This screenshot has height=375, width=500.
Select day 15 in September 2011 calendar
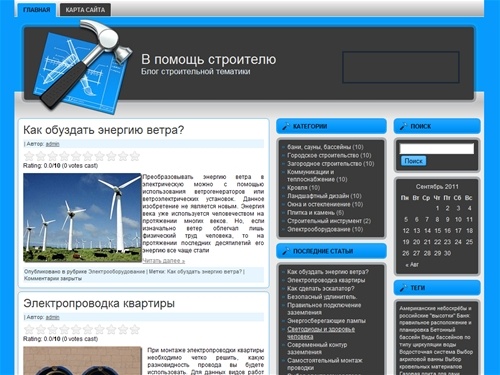437,231
